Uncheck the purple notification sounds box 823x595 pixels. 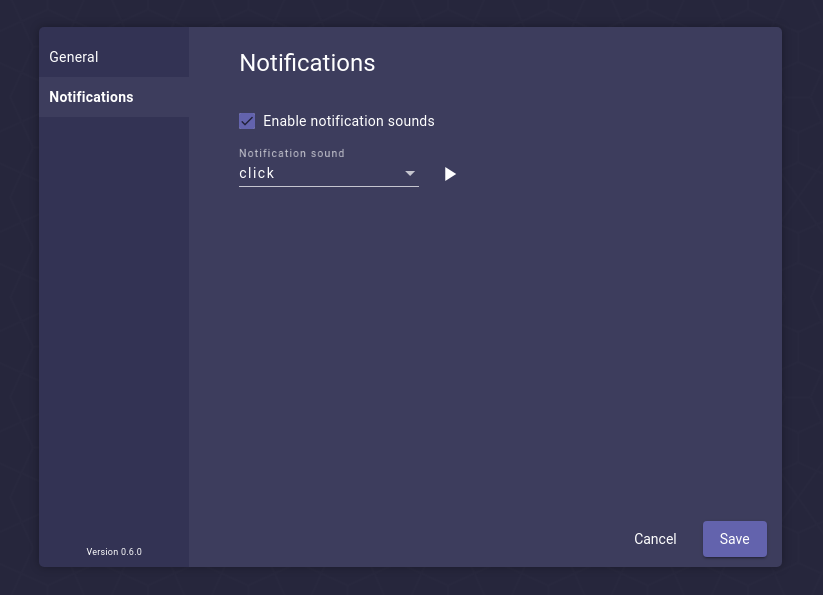pos(247,121)
